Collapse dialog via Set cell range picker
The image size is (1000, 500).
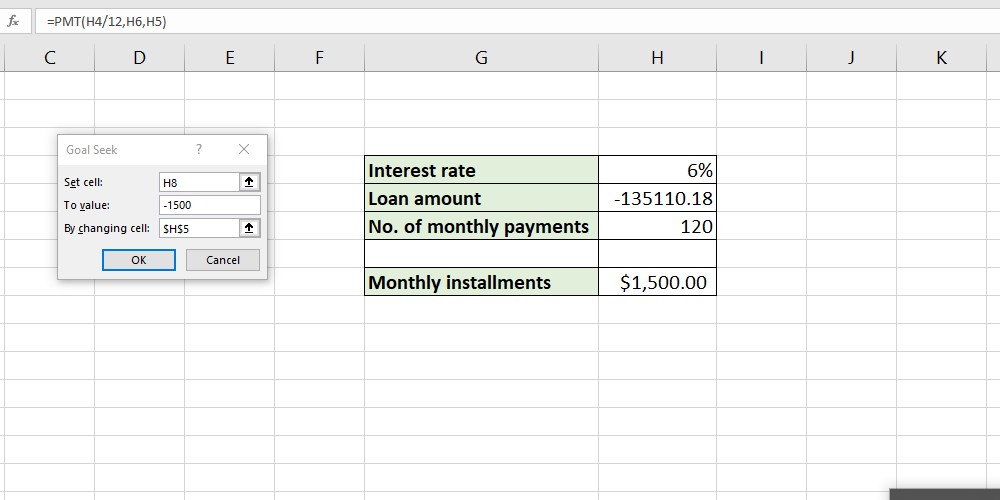click(249, 182)
